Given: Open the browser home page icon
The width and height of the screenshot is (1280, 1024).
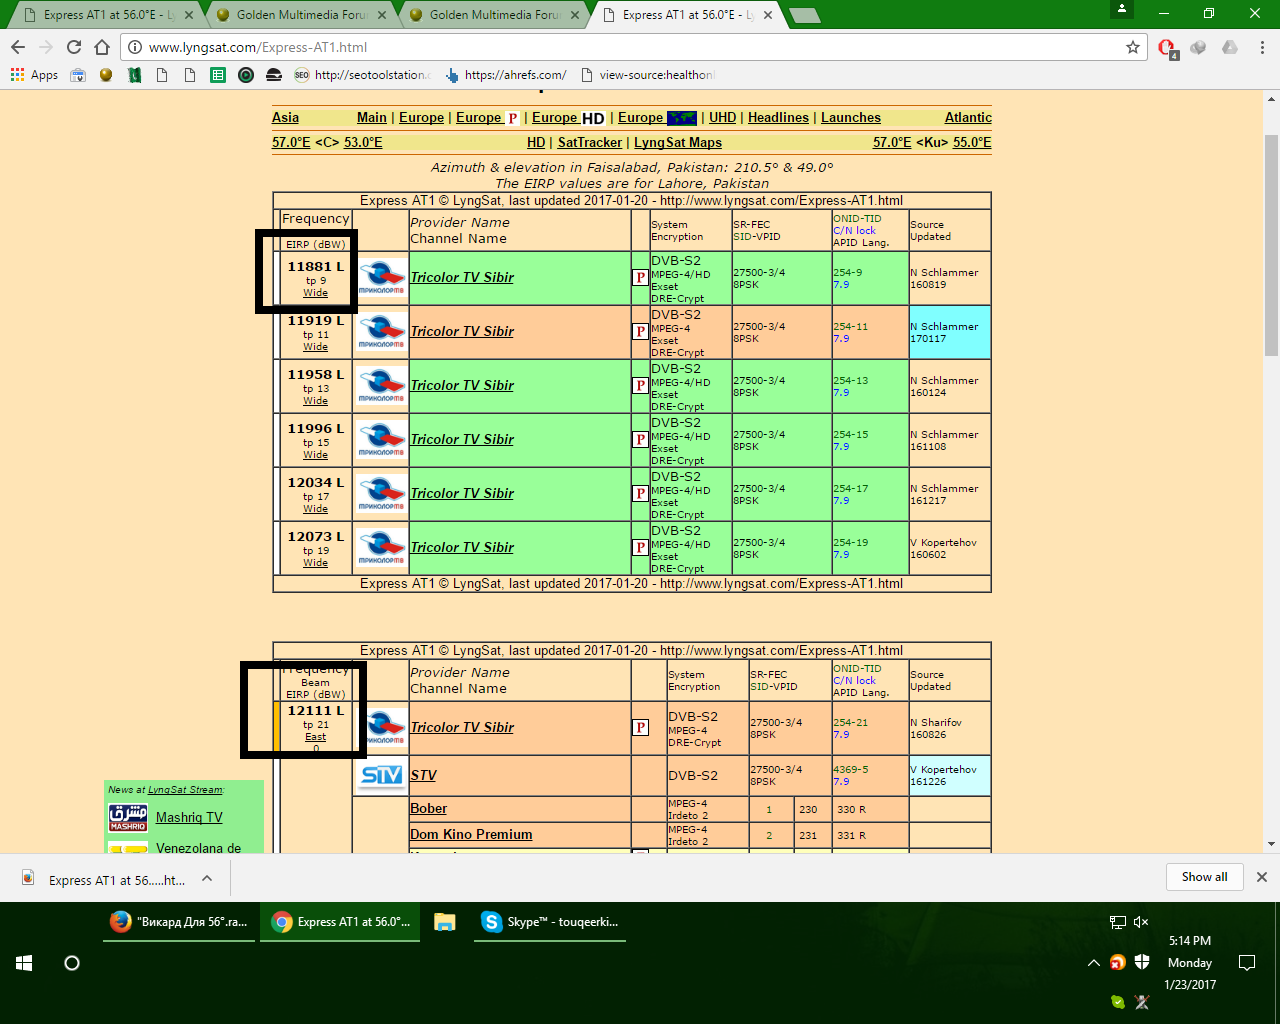Looking at the screenshot, I should [x=102, y=47].
